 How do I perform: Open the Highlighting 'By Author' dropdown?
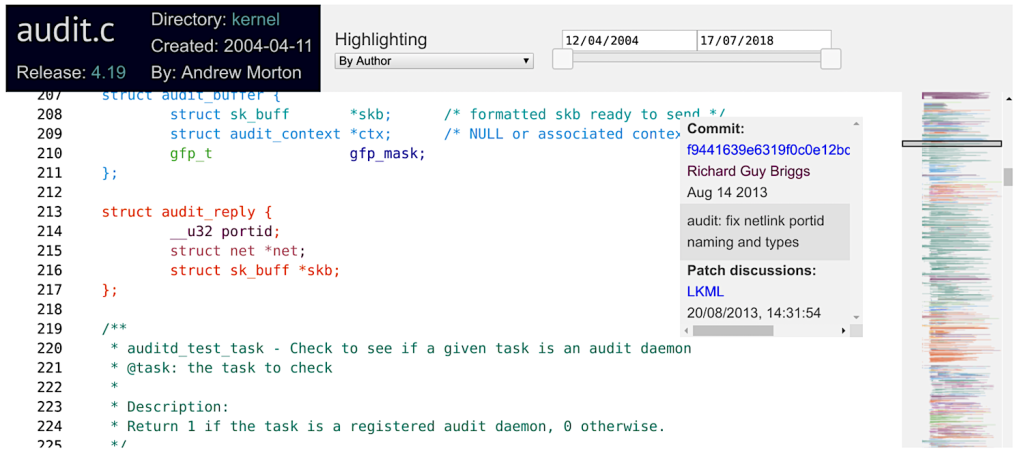433,61
